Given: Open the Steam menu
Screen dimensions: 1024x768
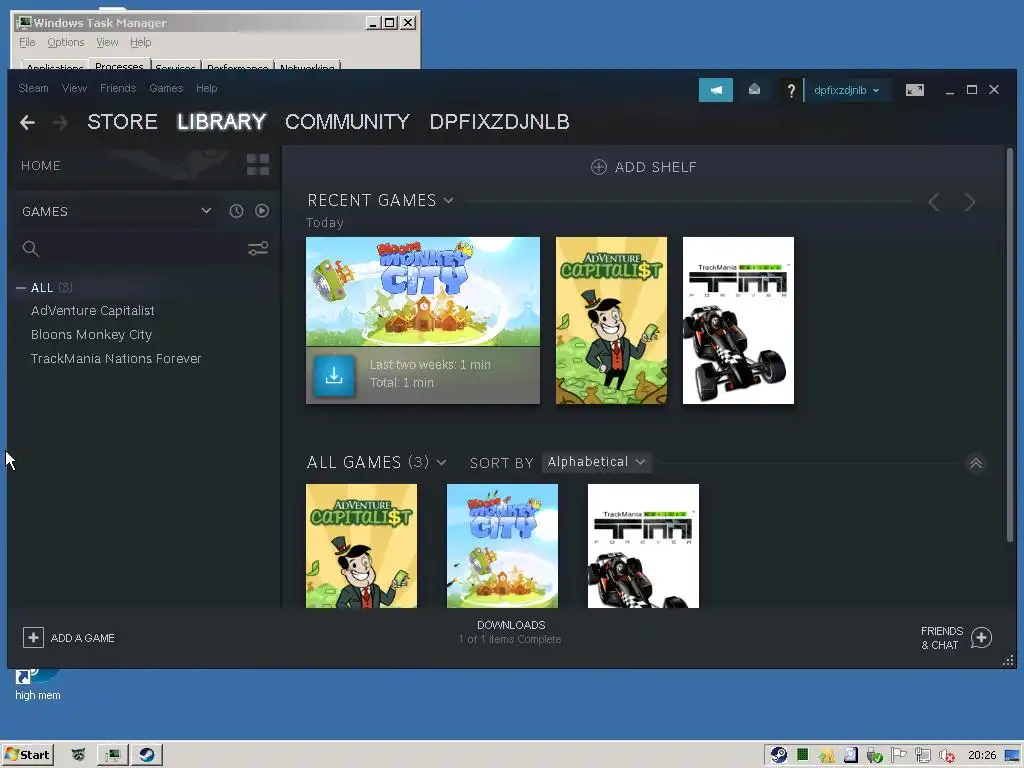Looking at the screenshot, I should point(33,88).
